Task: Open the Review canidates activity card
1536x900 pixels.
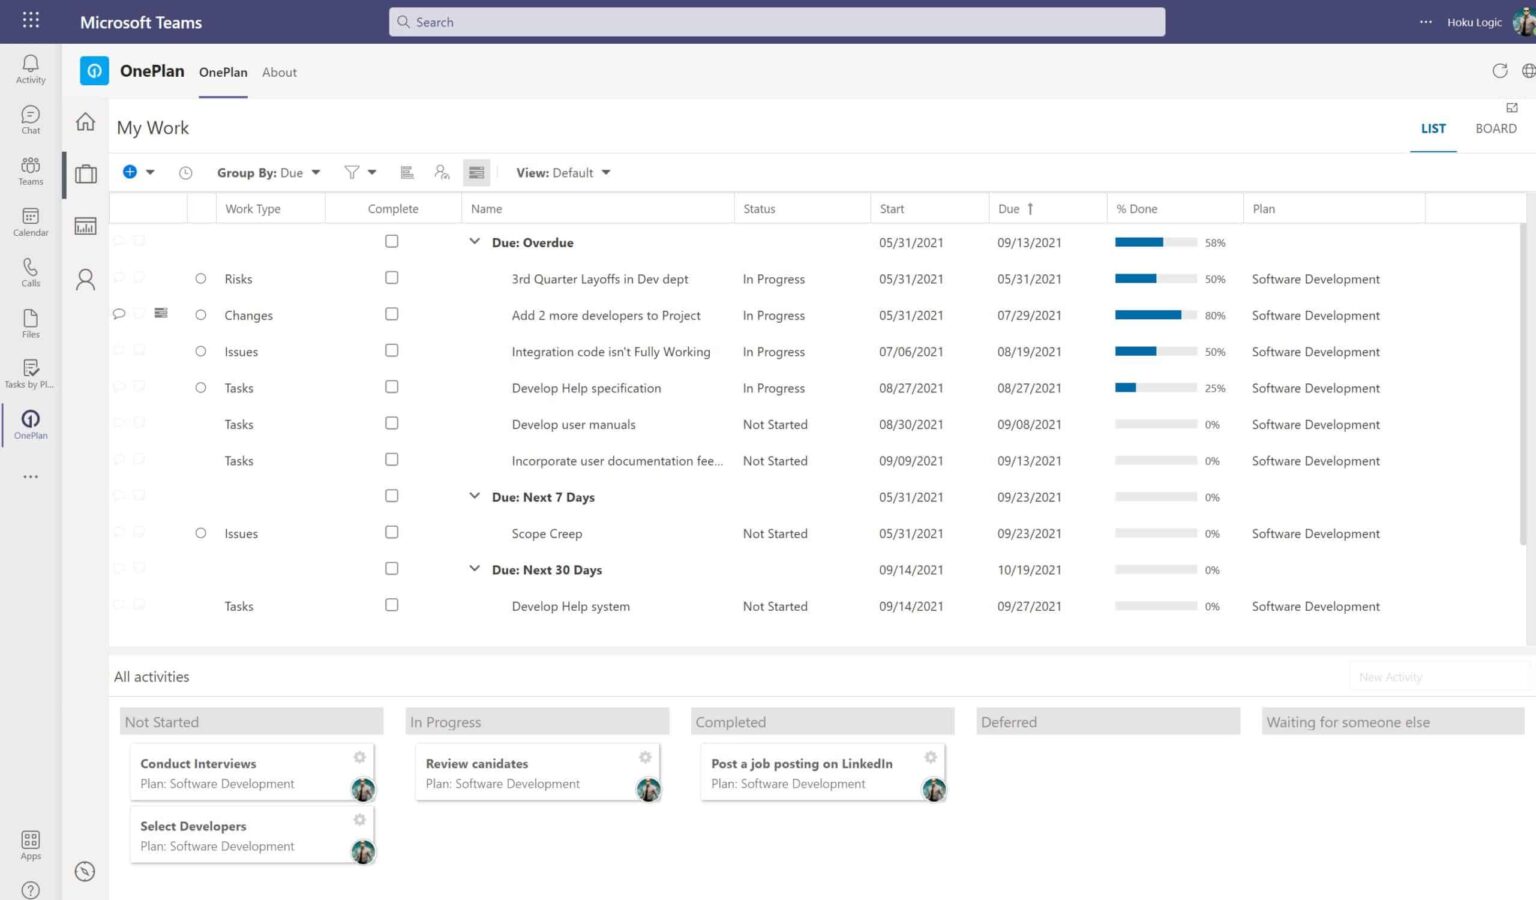Action: (x=538, y=773)
